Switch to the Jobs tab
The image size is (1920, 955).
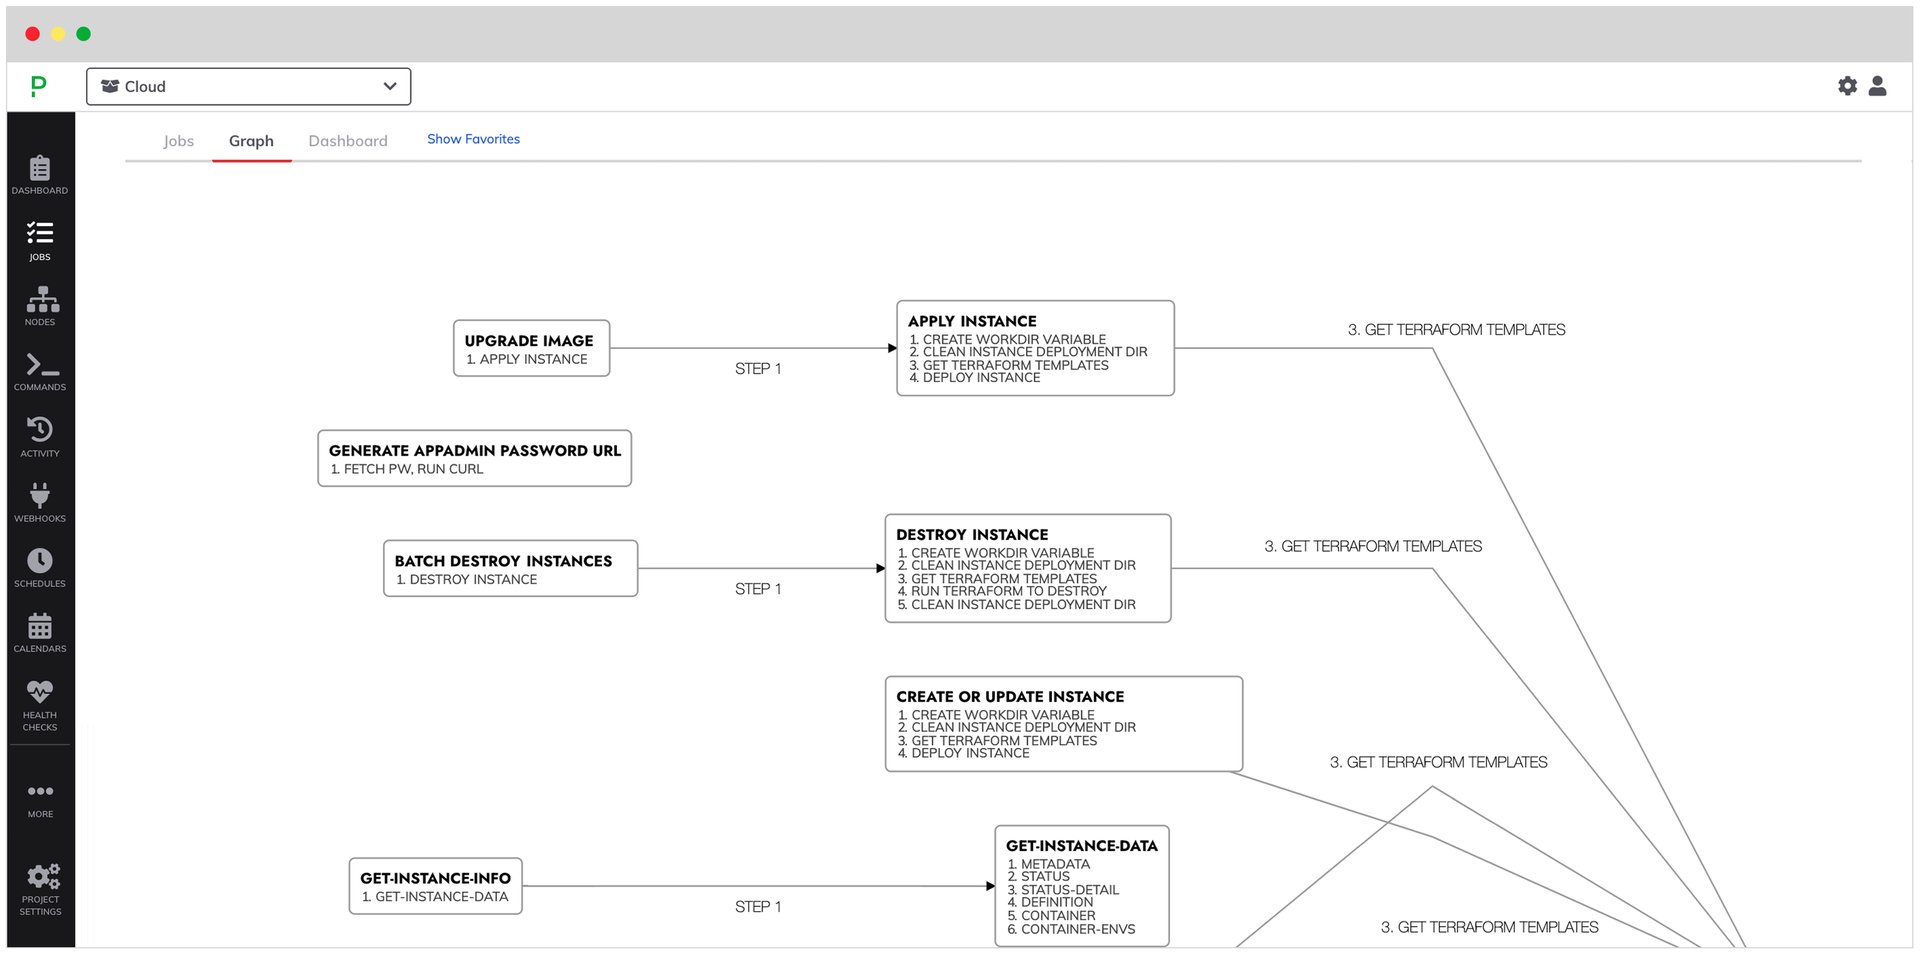point(179,141)
